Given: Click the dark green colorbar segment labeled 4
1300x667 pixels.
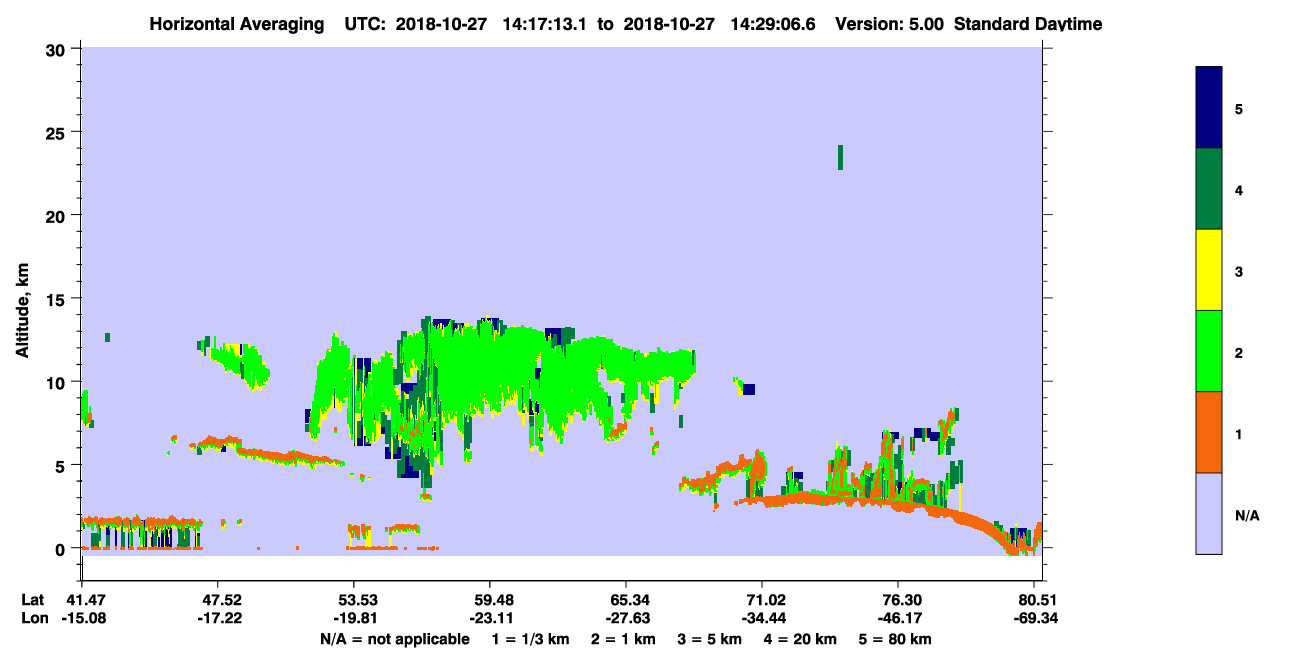Looking at the screenshot, I should [1209, 189].
